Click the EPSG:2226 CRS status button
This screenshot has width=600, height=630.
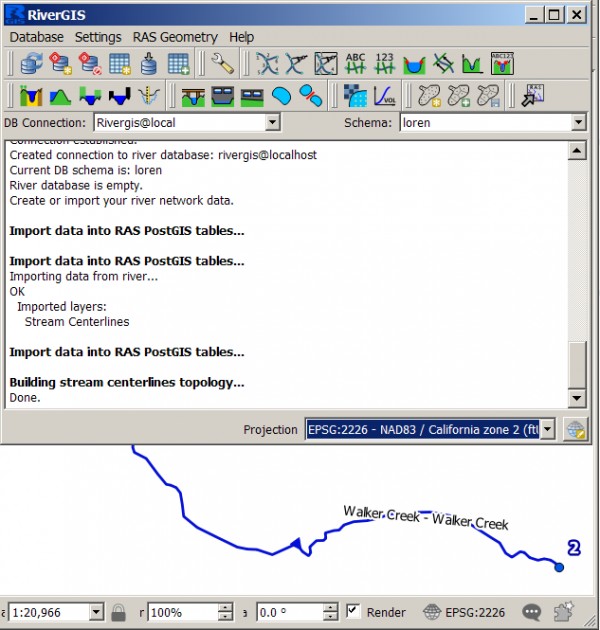point(464,612)
